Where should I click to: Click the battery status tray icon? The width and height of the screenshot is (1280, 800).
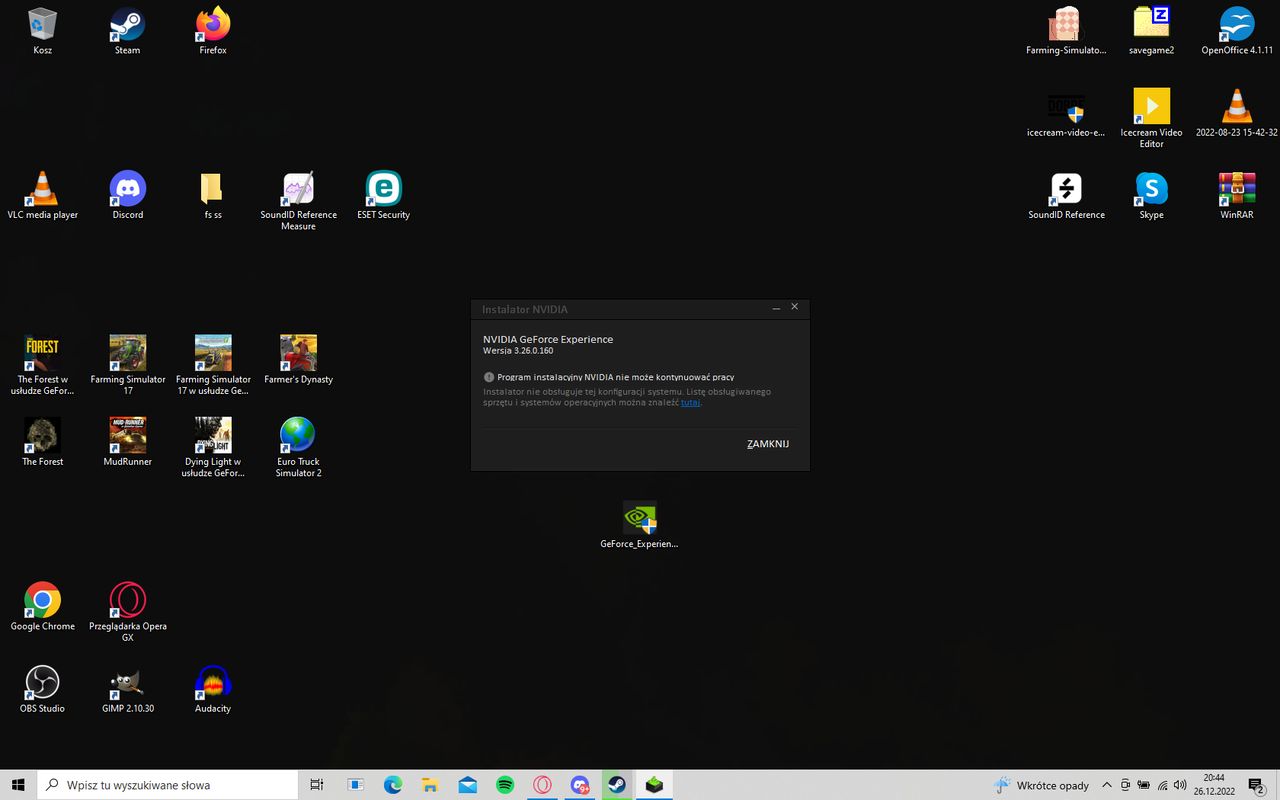(1144, 785)
